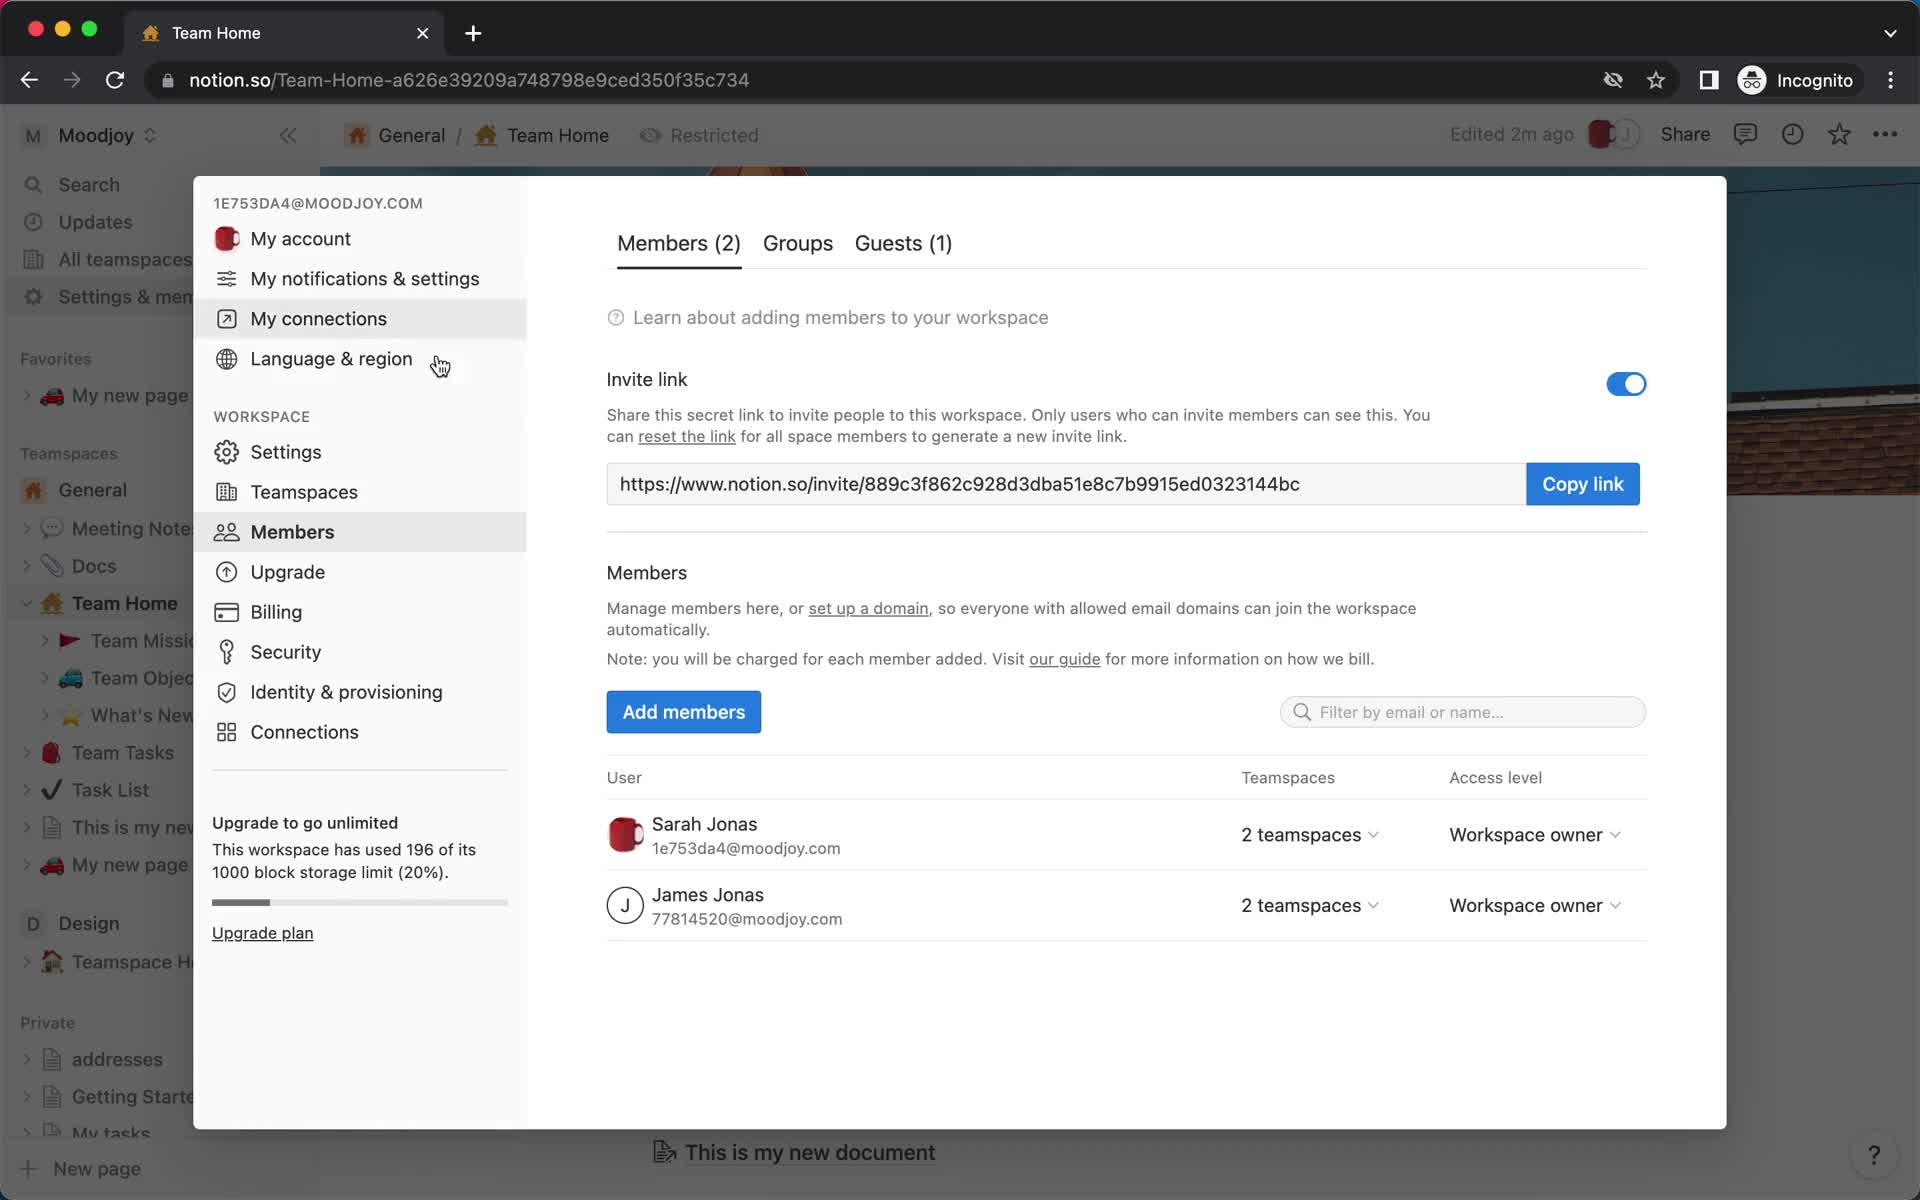This screenshot has width=1920, height=1200.
Task: Open the our guide billing link
Action: pos(1065,659)
